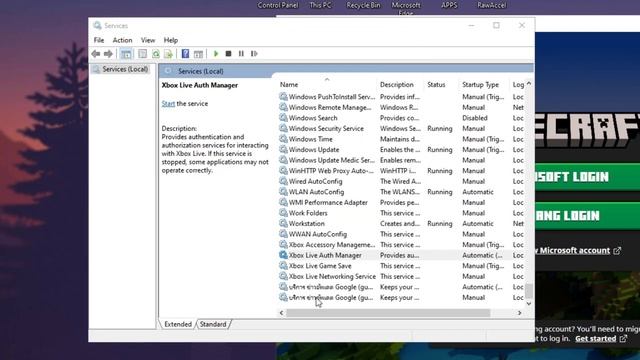The width and height of the screenshot is (640, 360).
Task: Select Windows Update Medic Service icon
Action: click(283, 160)
